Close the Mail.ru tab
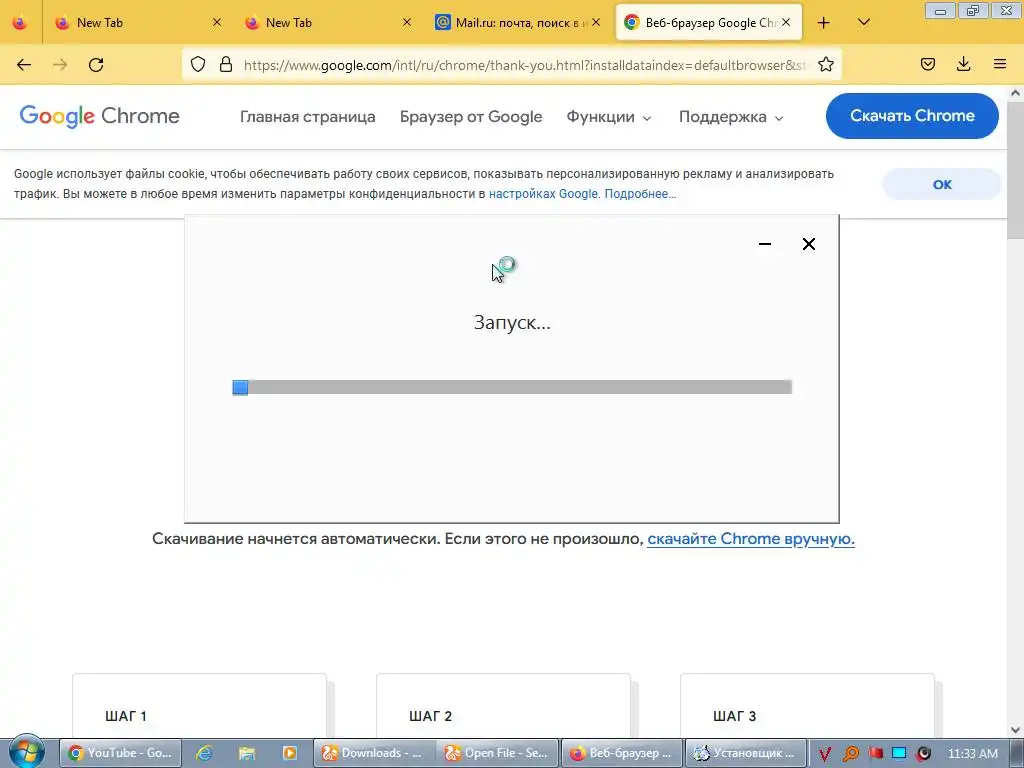Image resolution: width=1024 pixels, height=768 pixels. 596,22
